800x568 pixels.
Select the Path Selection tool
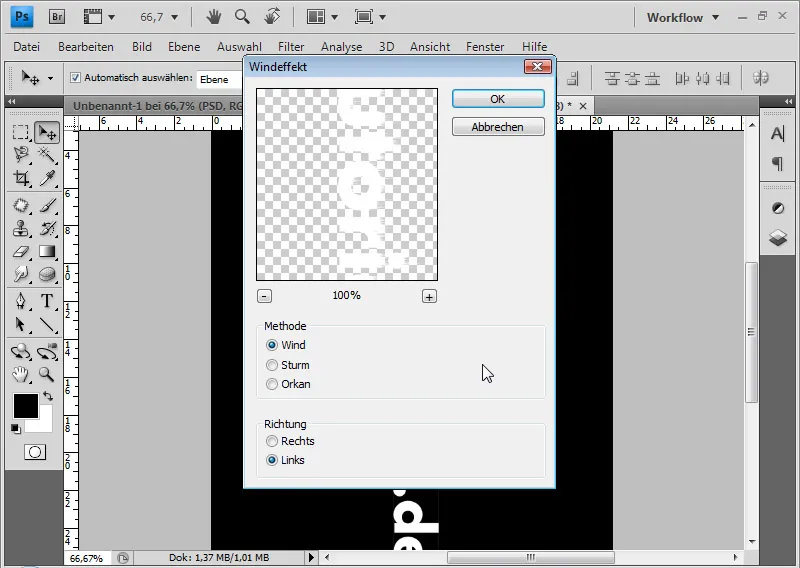[x=21, y=324]
